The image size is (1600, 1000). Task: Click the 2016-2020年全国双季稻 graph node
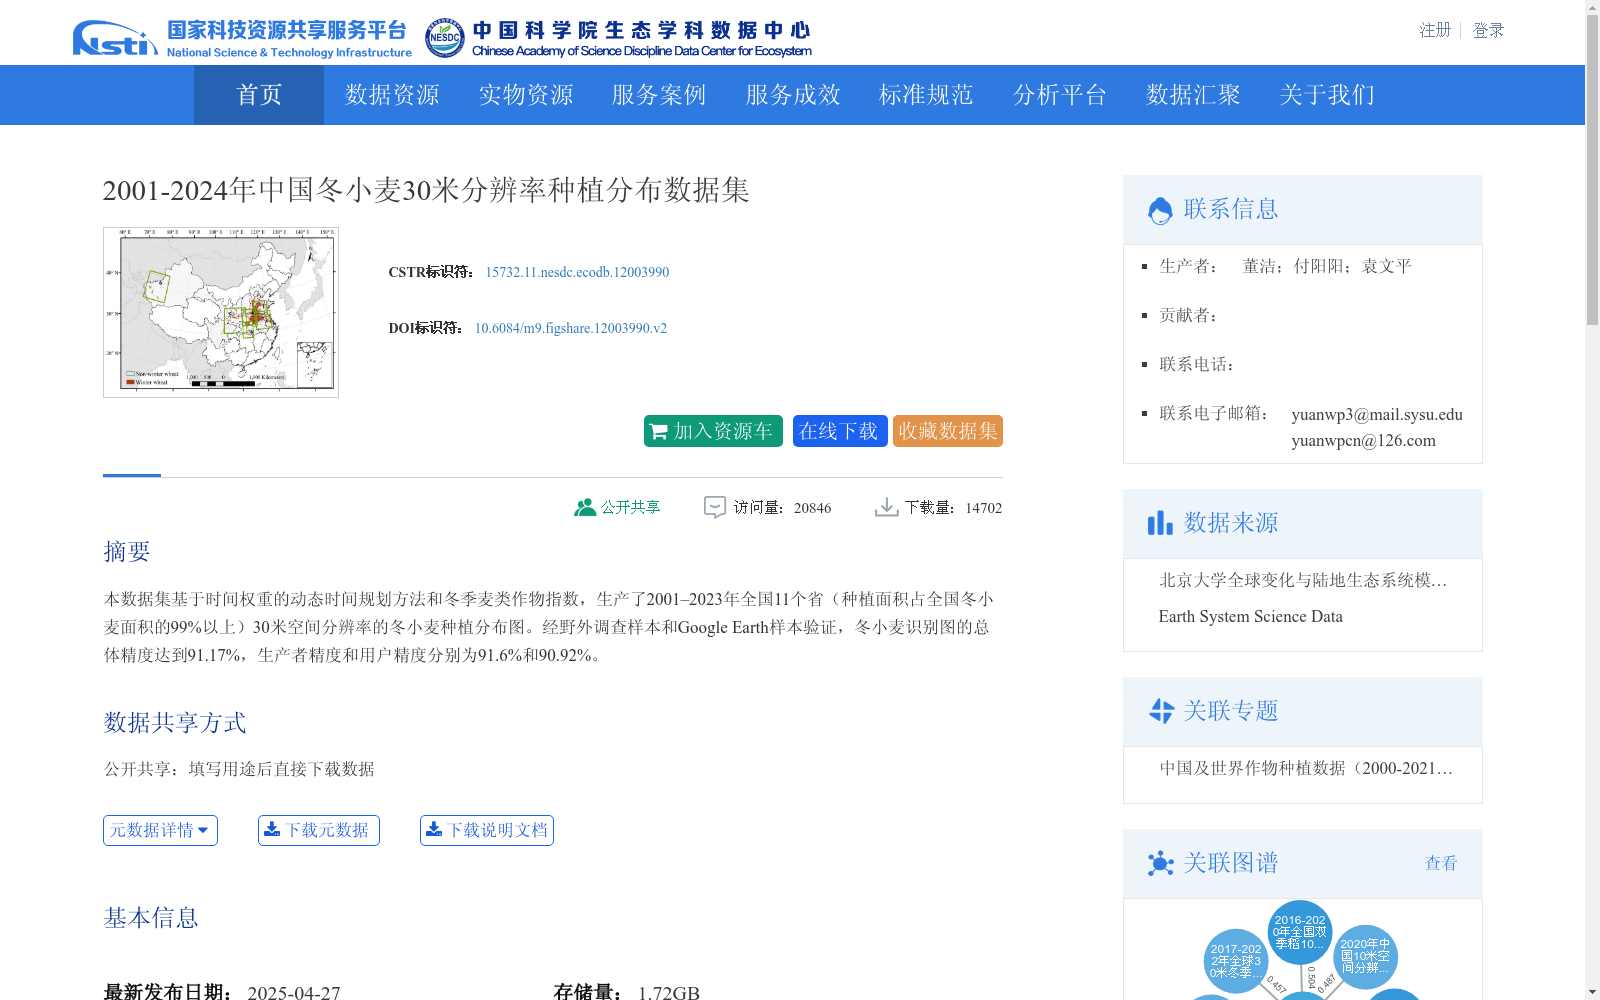pyautogui.click(x=1300, y=932)
